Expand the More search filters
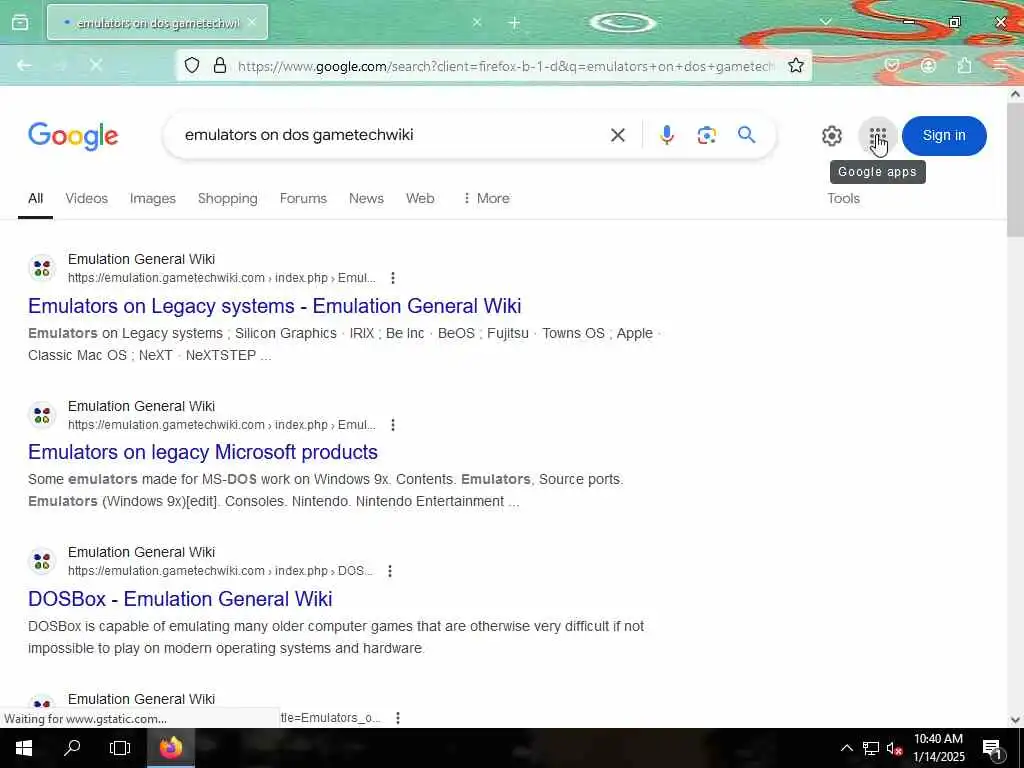This screenshot has height=768, width=1024. tap(486, 199)
